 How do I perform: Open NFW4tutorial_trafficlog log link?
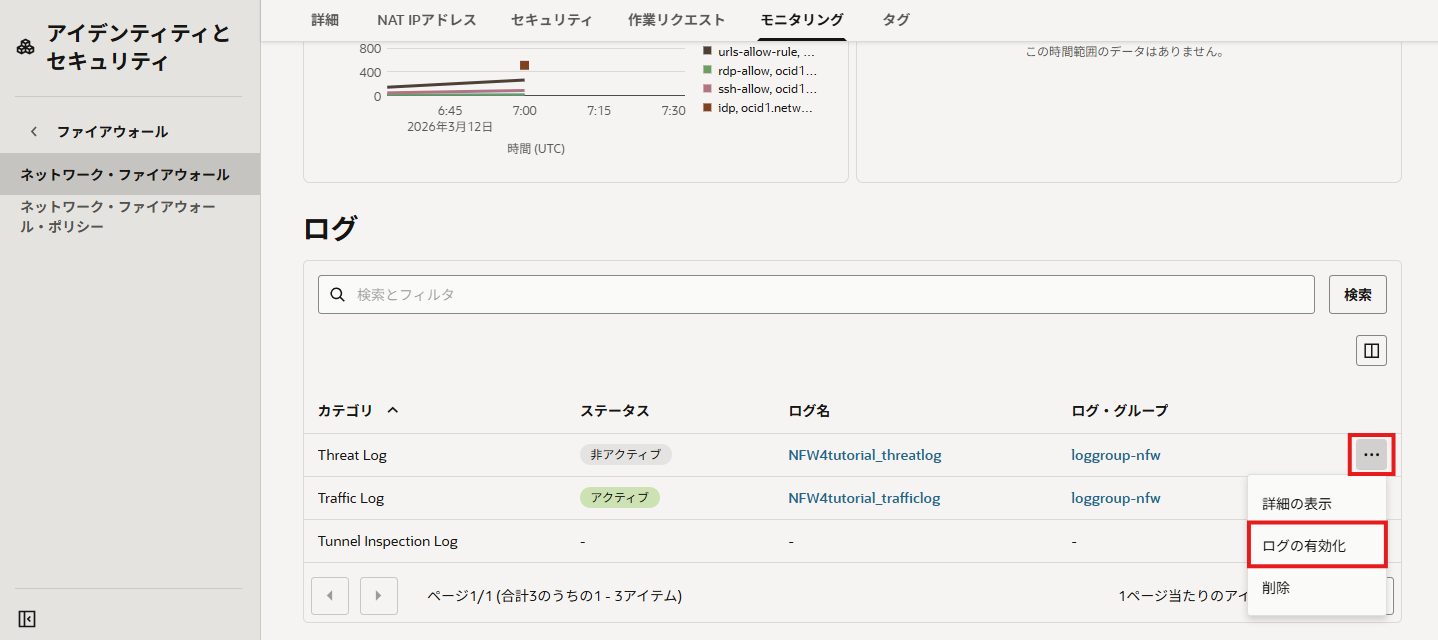[x=864, y=498]
